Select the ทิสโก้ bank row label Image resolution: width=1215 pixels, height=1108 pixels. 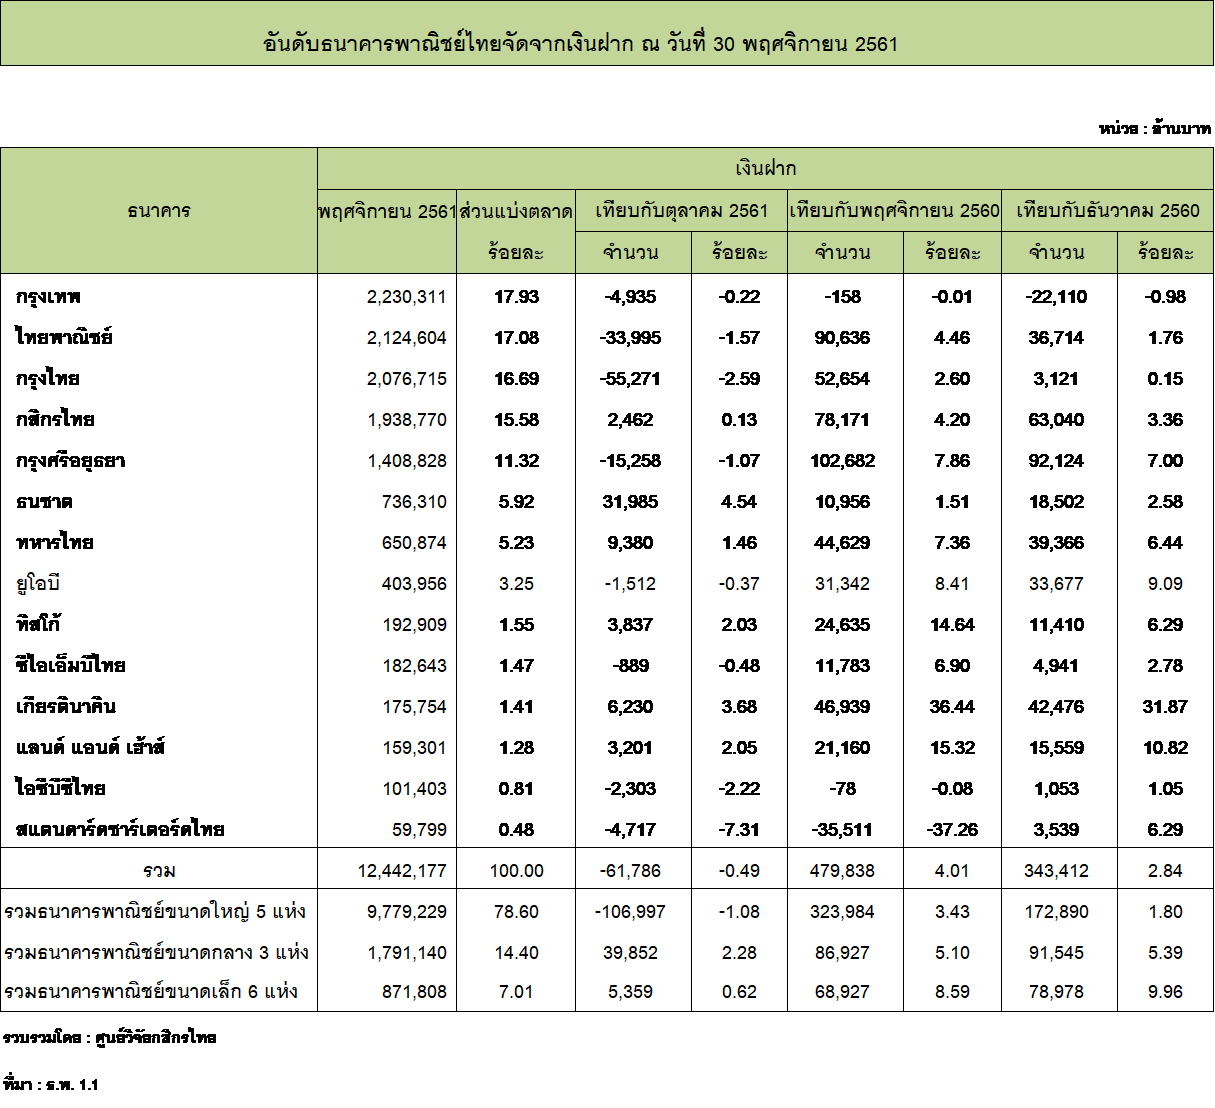click(38, 625)
